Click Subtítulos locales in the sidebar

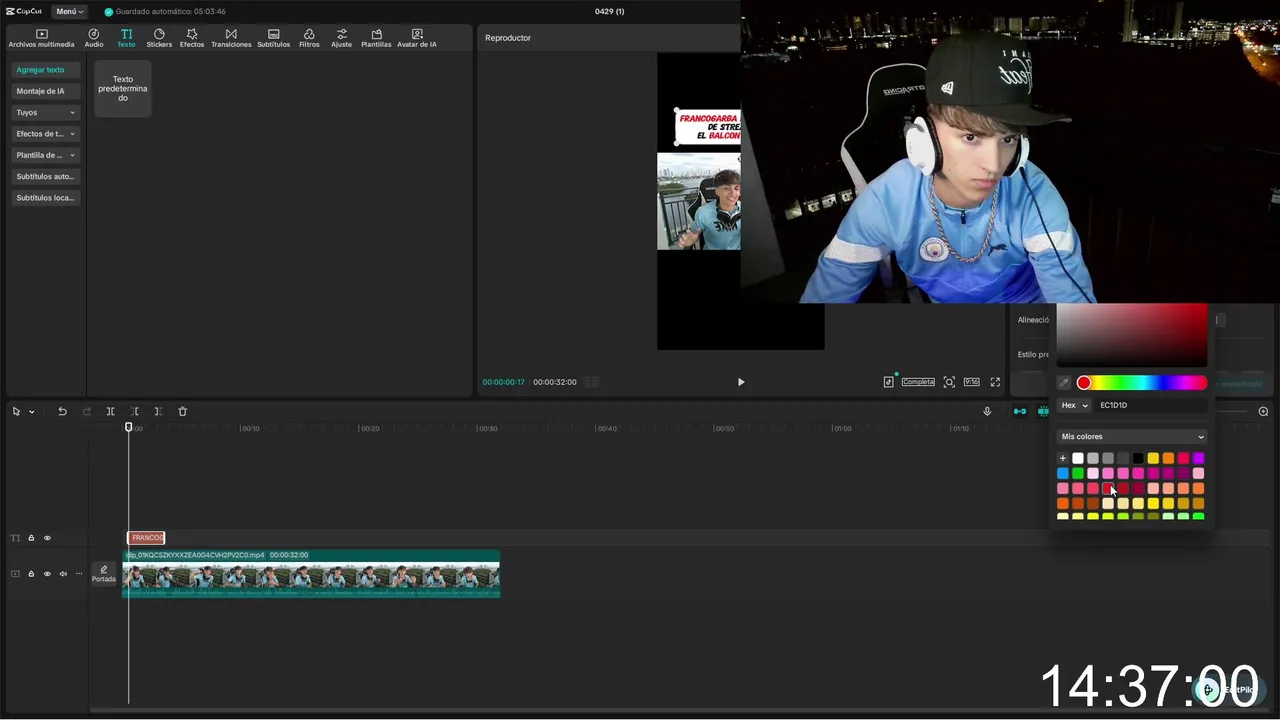(45, 198)
